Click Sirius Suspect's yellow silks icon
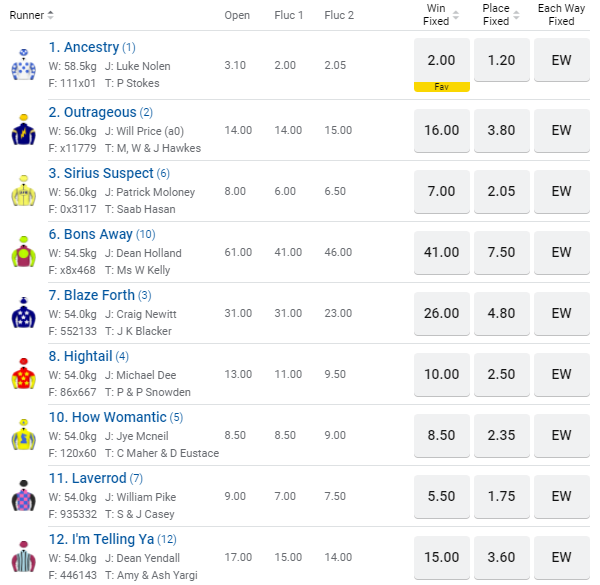The width and height of the screenshot is (600, 585). (x=24, y=192)
